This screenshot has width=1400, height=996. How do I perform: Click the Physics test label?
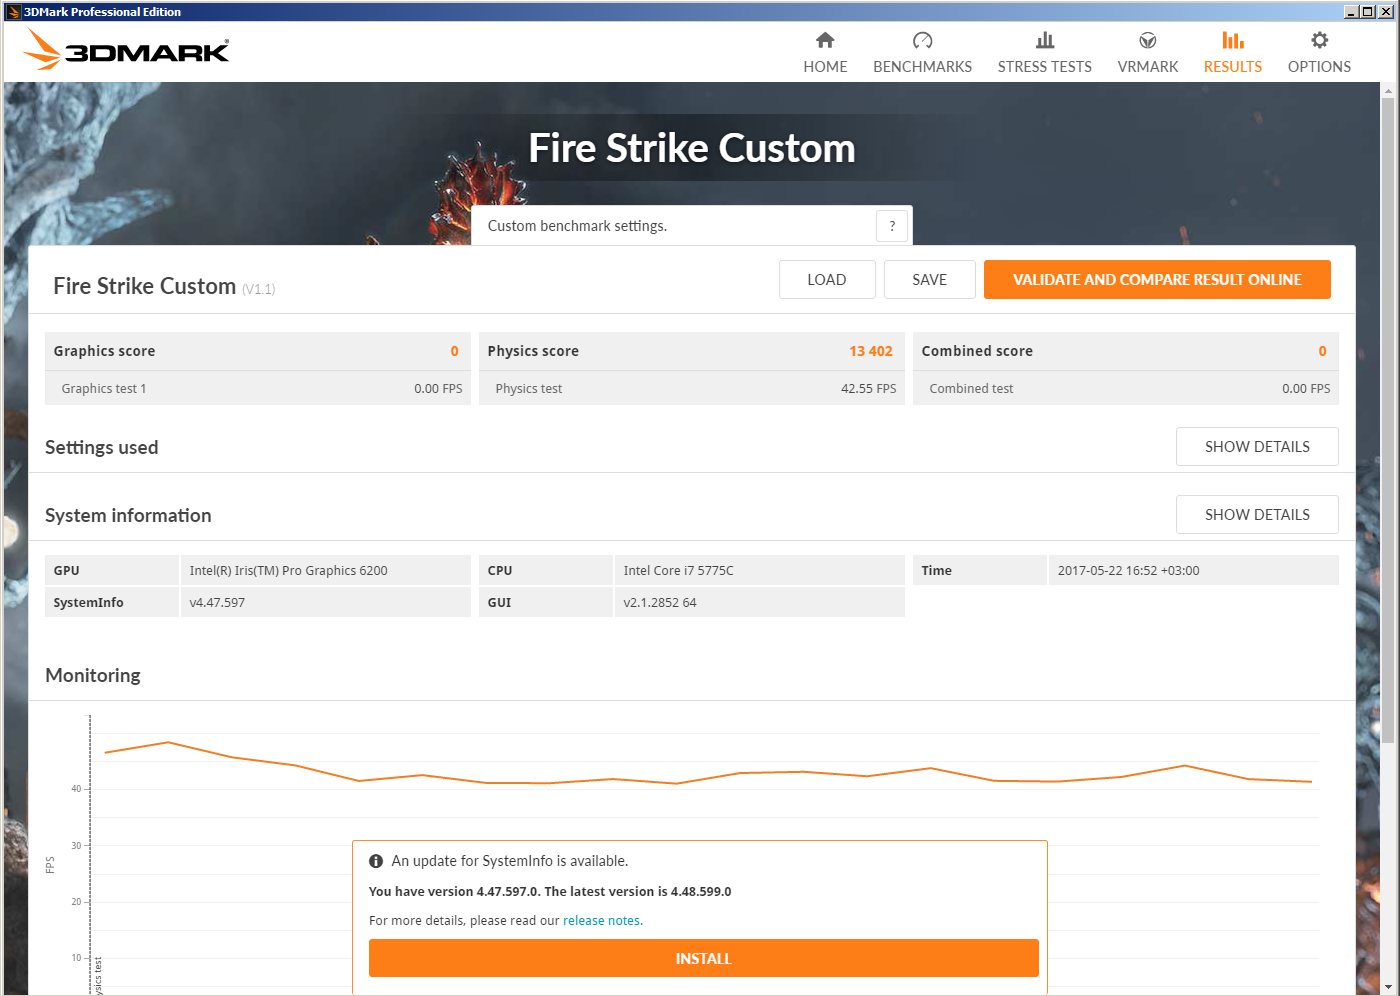pyautogui.click(x=529, y=389)
